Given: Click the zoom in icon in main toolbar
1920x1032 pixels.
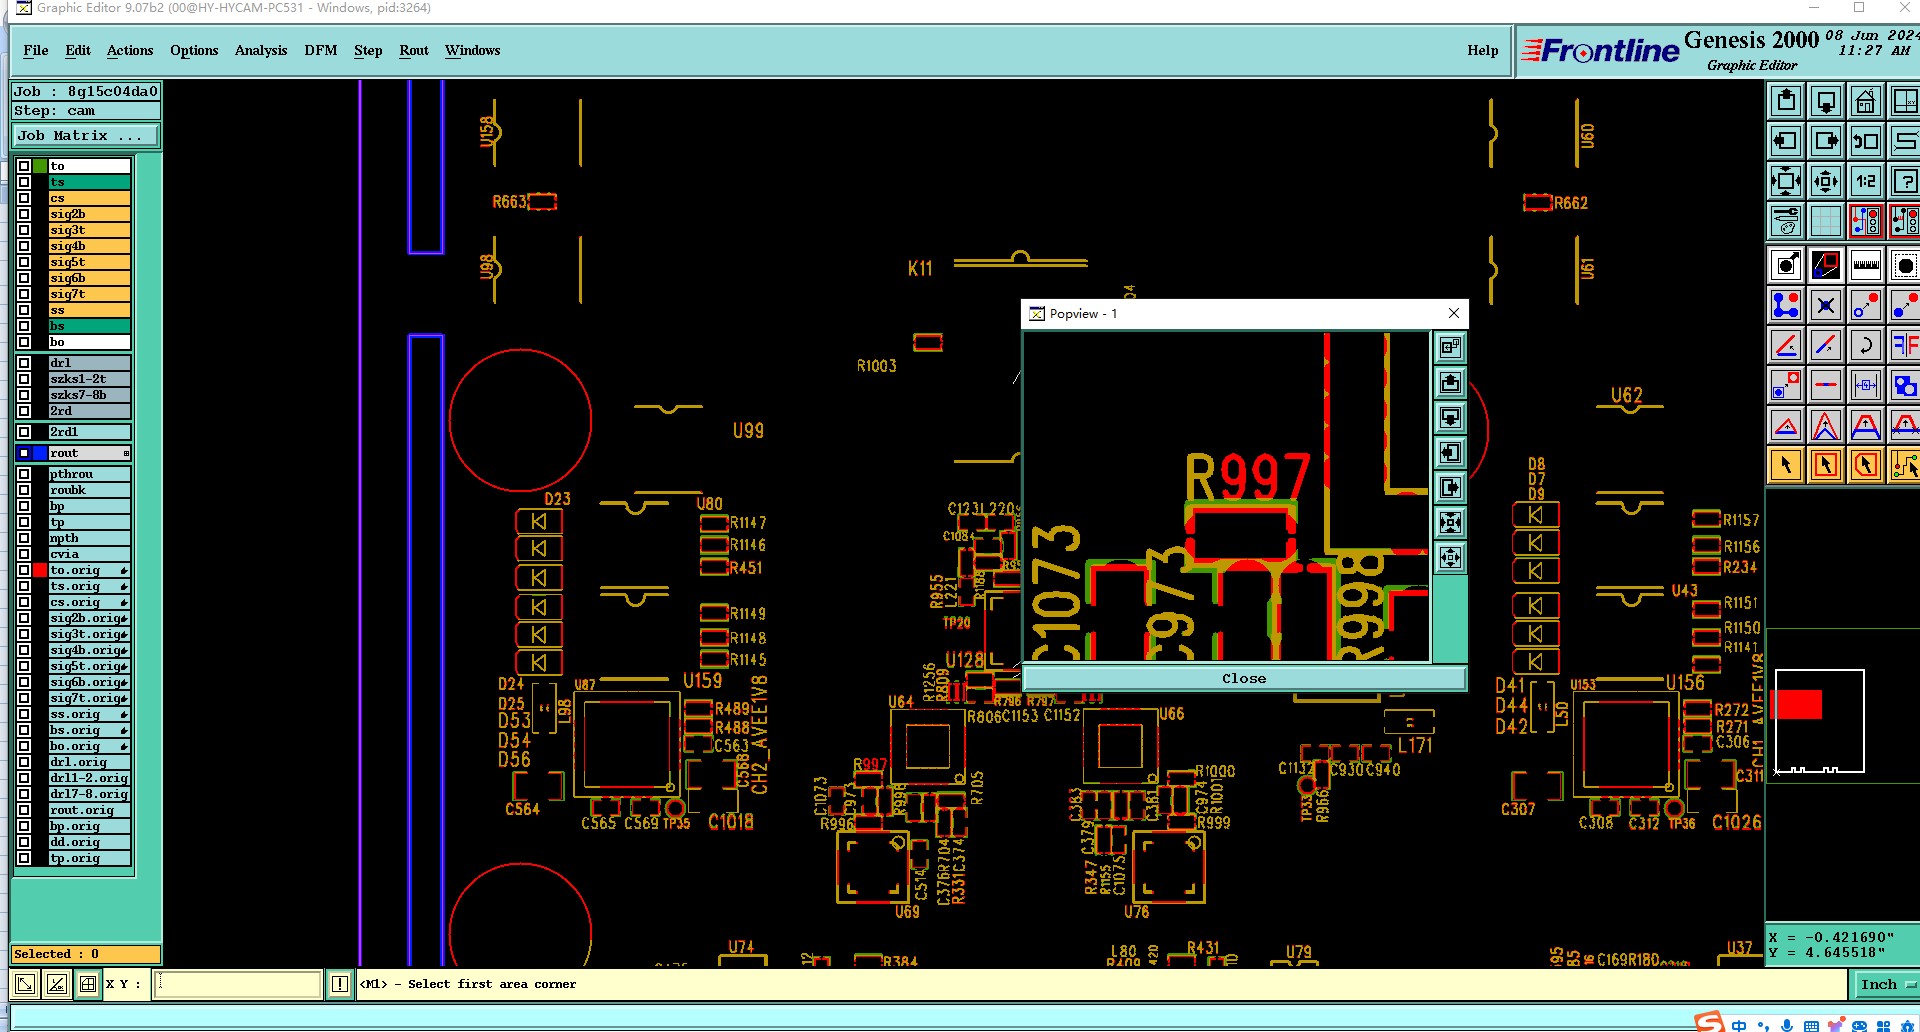Looking at the screenshot, I should click(x=1786, y=181).
